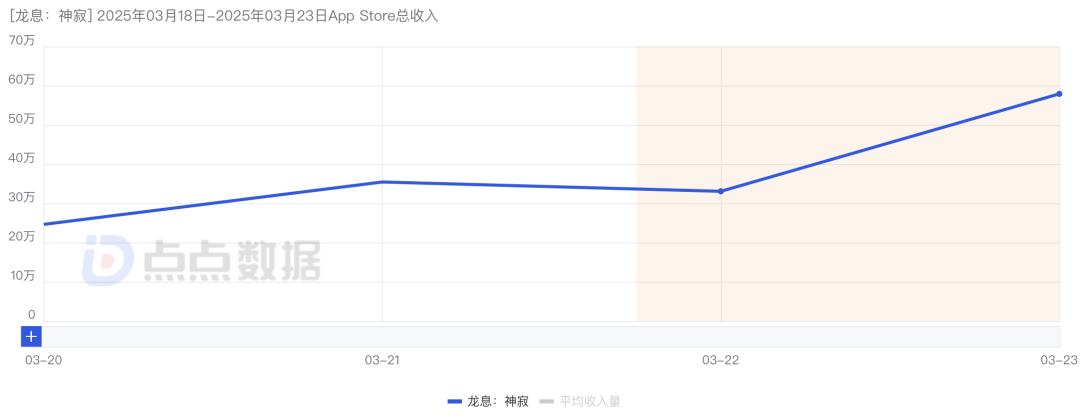1080x420 pixels.
Task: Click the 30万 y-axis label
Action: click(22, 198)
